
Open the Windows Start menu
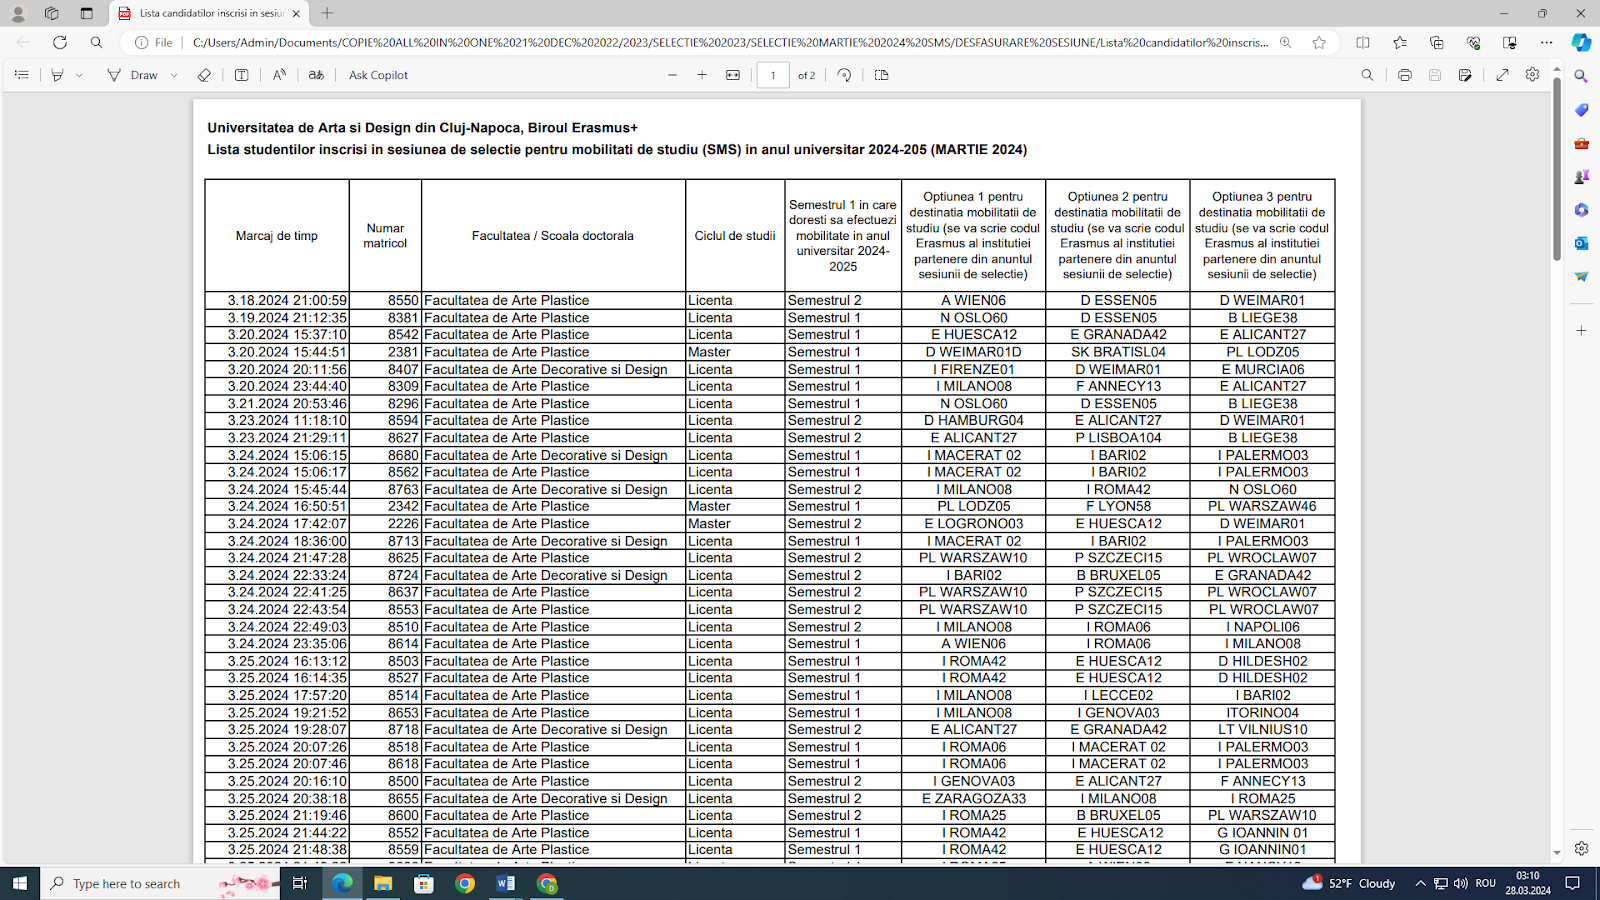[x=19, y=883]
